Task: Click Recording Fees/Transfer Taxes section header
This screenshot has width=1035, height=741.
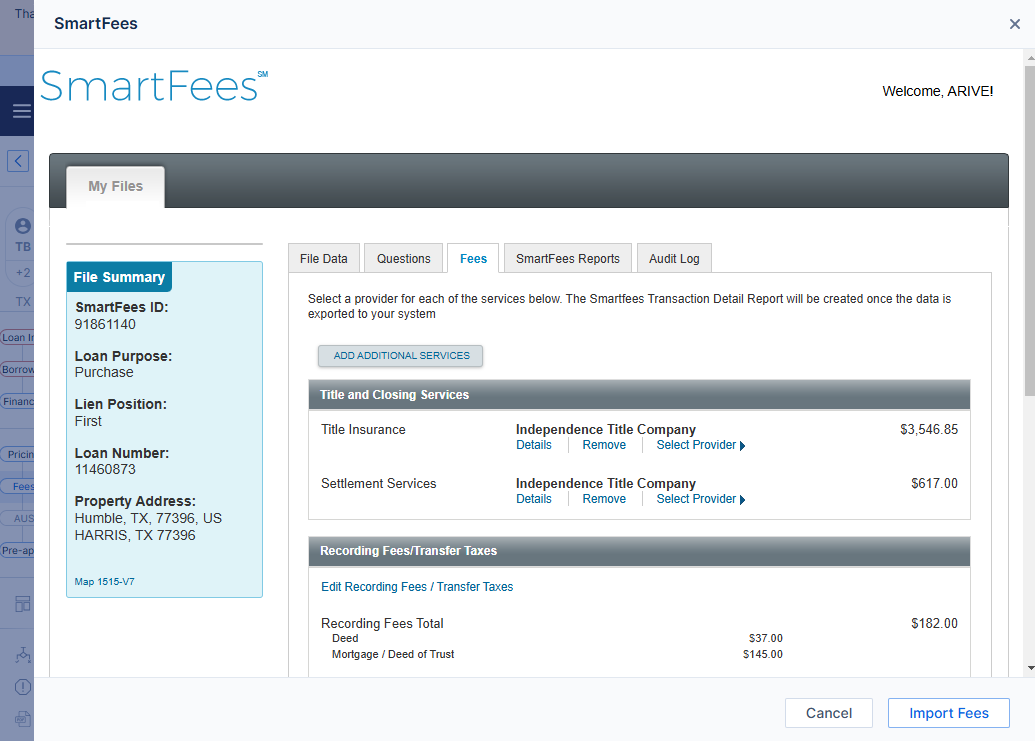Action: pyautogui.click(x=639, y=551)
